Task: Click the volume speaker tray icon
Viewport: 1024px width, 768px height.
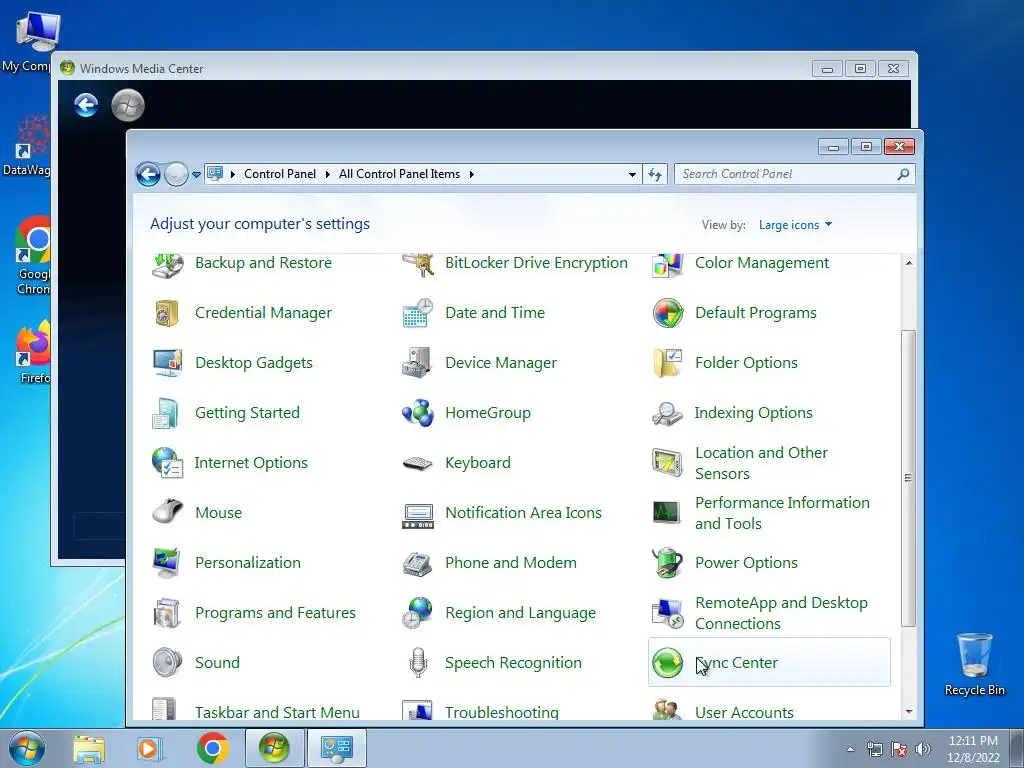Action: 923,749
